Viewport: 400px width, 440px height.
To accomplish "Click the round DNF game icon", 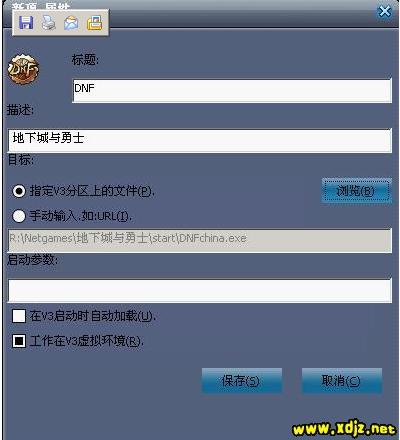I will click(x=23, y=69).
